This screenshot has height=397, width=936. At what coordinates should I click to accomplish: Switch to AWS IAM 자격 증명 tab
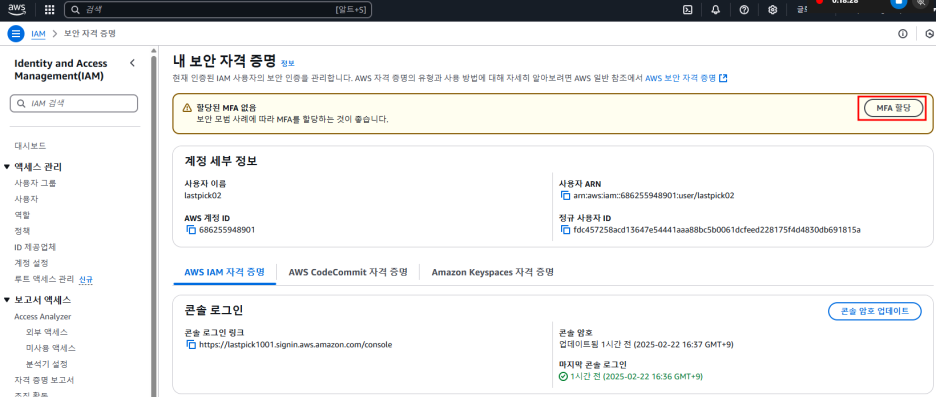(224, 272)
